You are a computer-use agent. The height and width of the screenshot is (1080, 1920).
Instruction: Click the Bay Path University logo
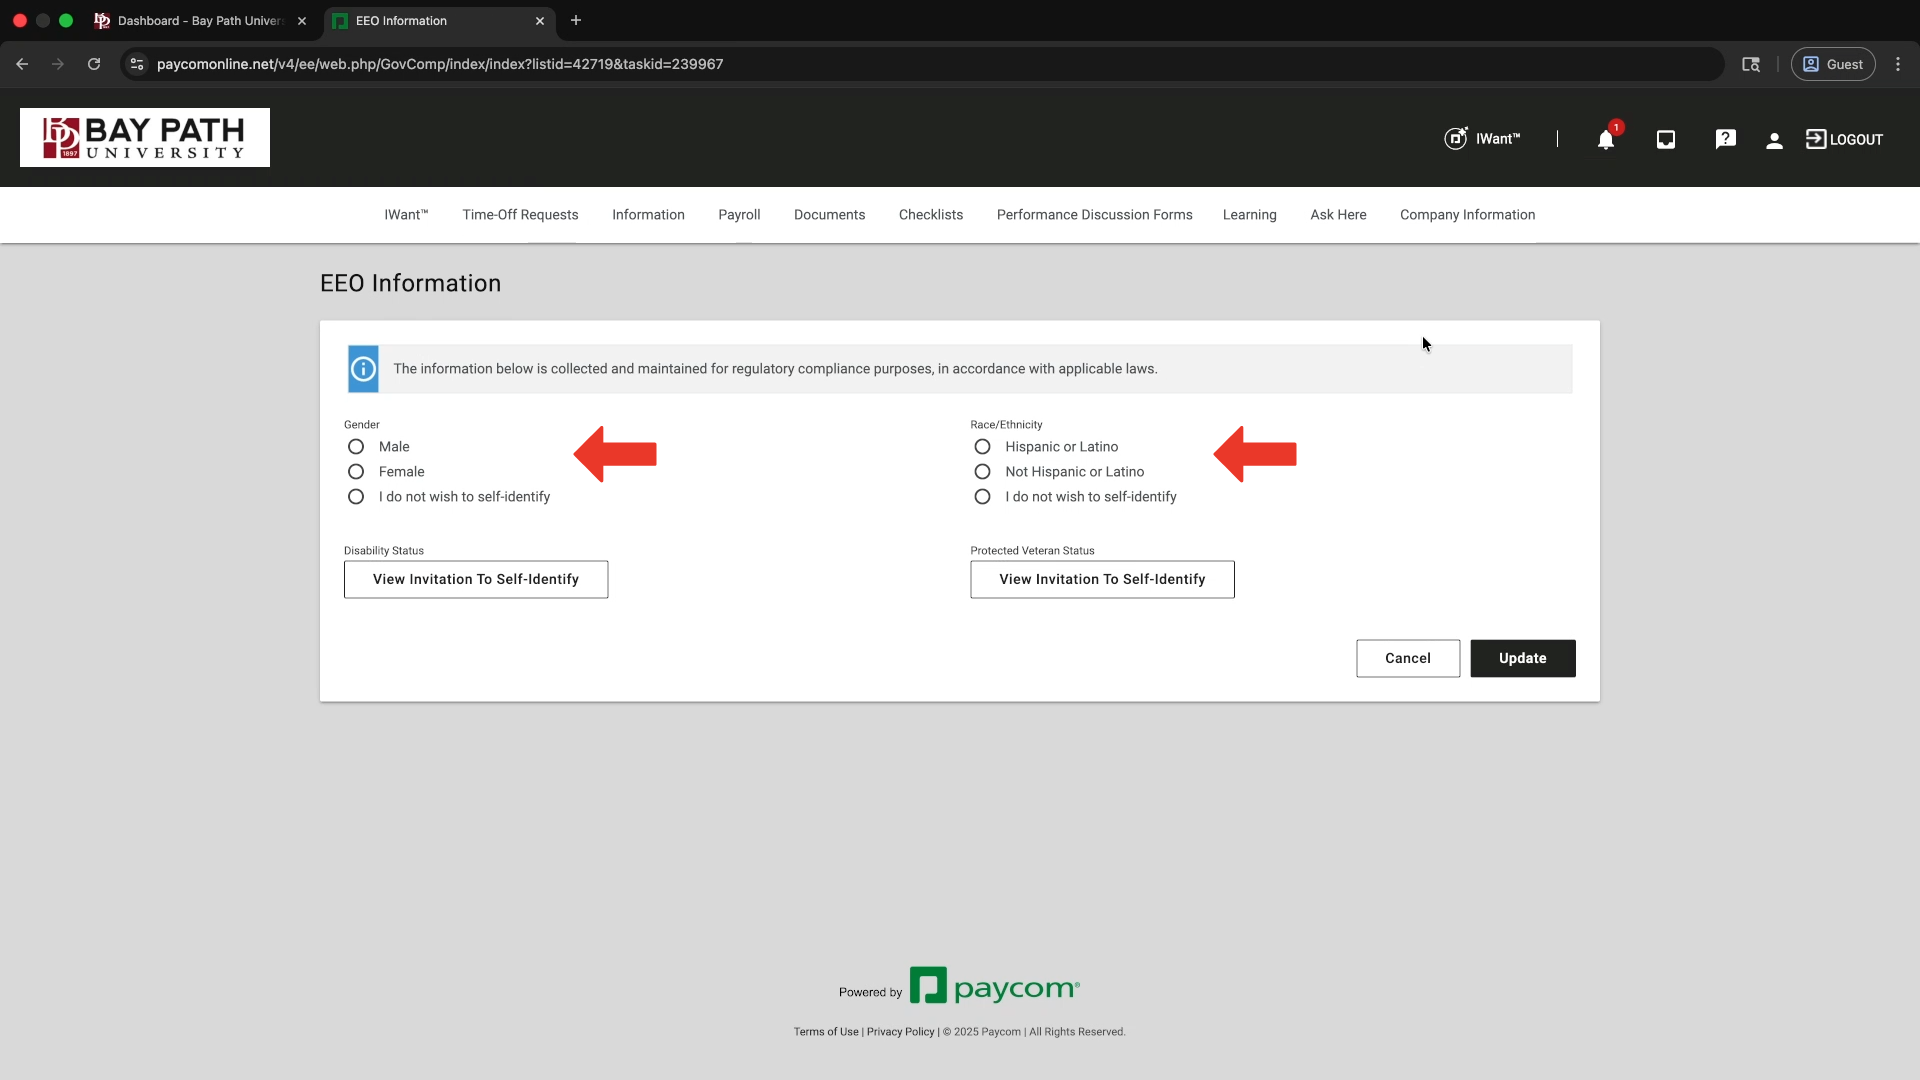145,138
